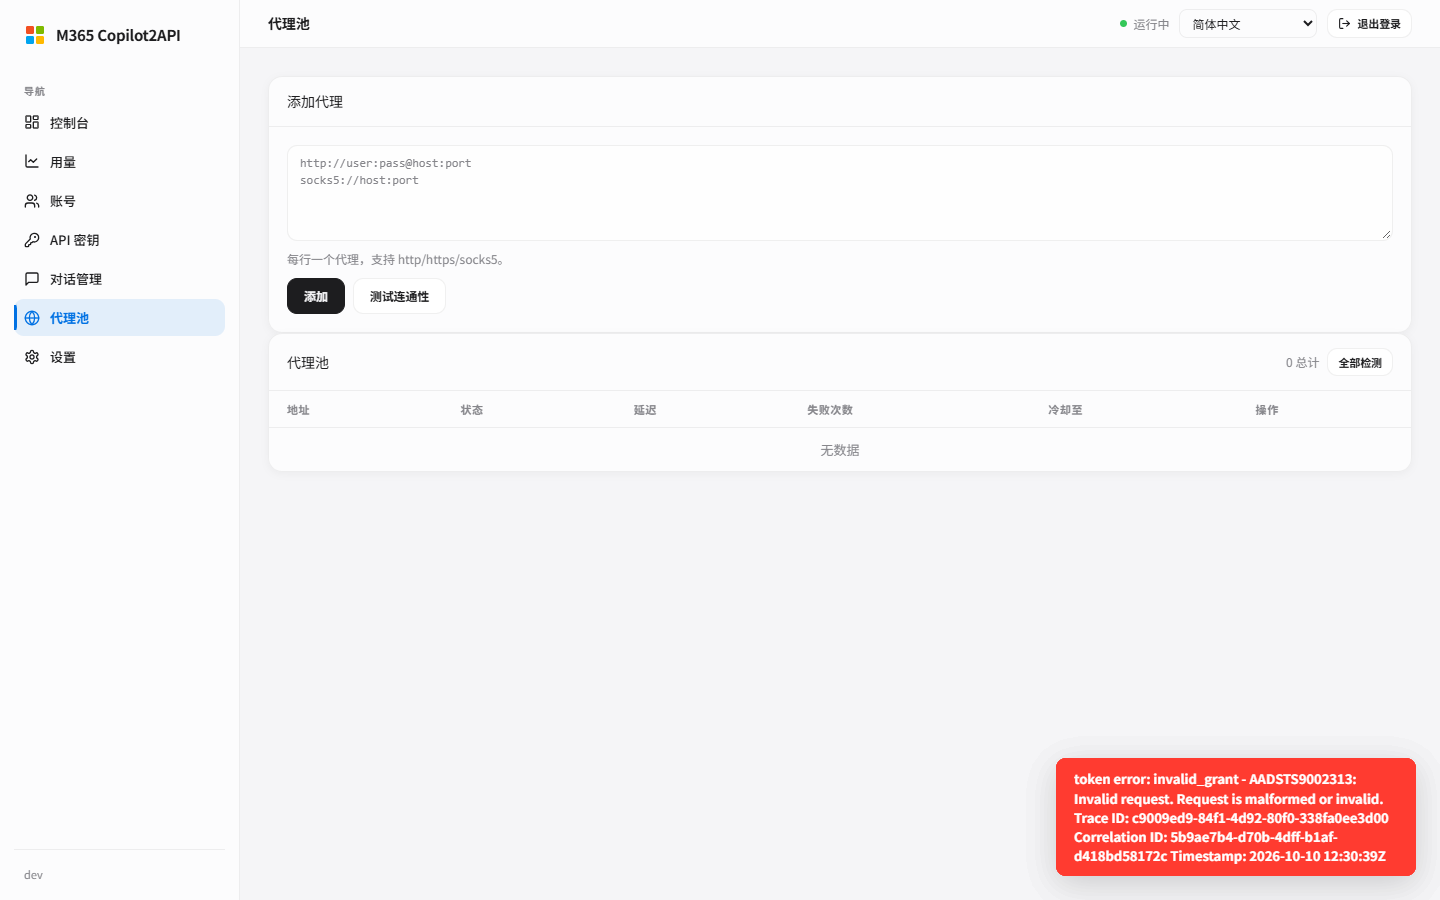This screenshot has width=1440, height=900.
Task: Open the 简体中文 language dropdown
Action: 1248,23
